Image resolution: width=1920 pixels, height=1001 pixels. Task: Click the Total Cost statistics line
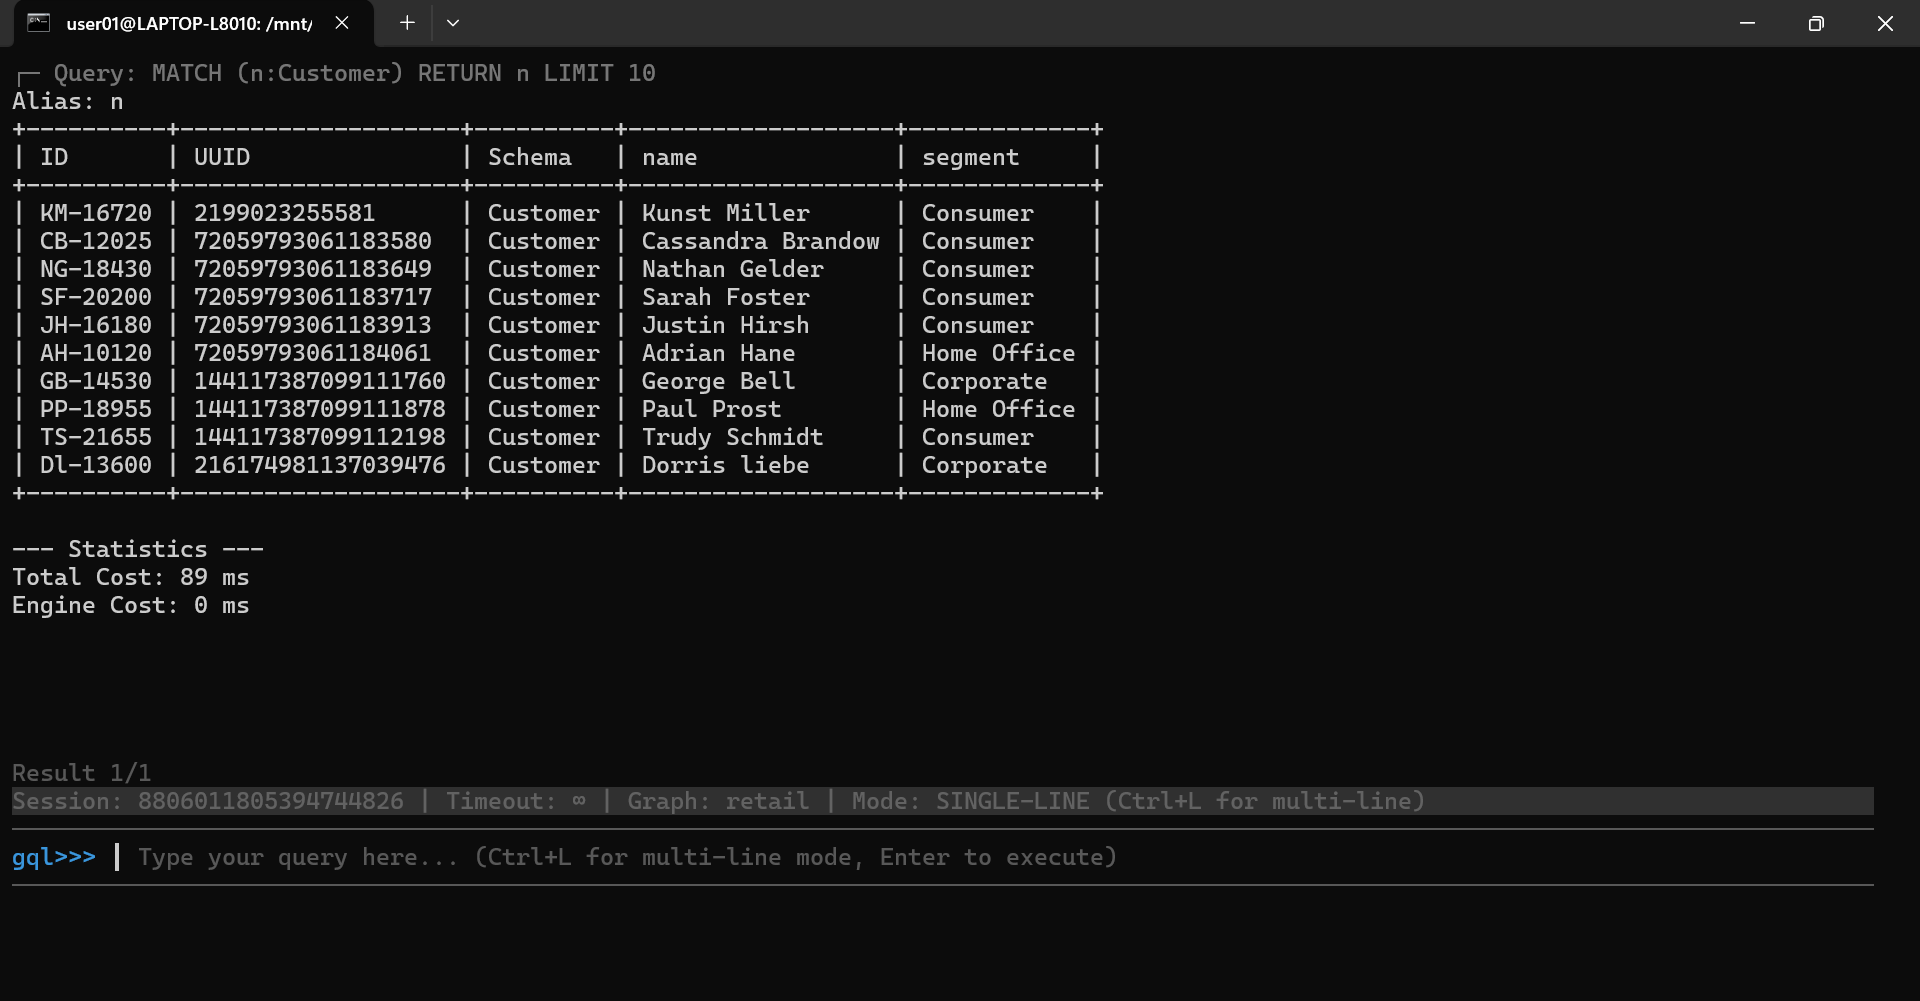tap(131, 577)
